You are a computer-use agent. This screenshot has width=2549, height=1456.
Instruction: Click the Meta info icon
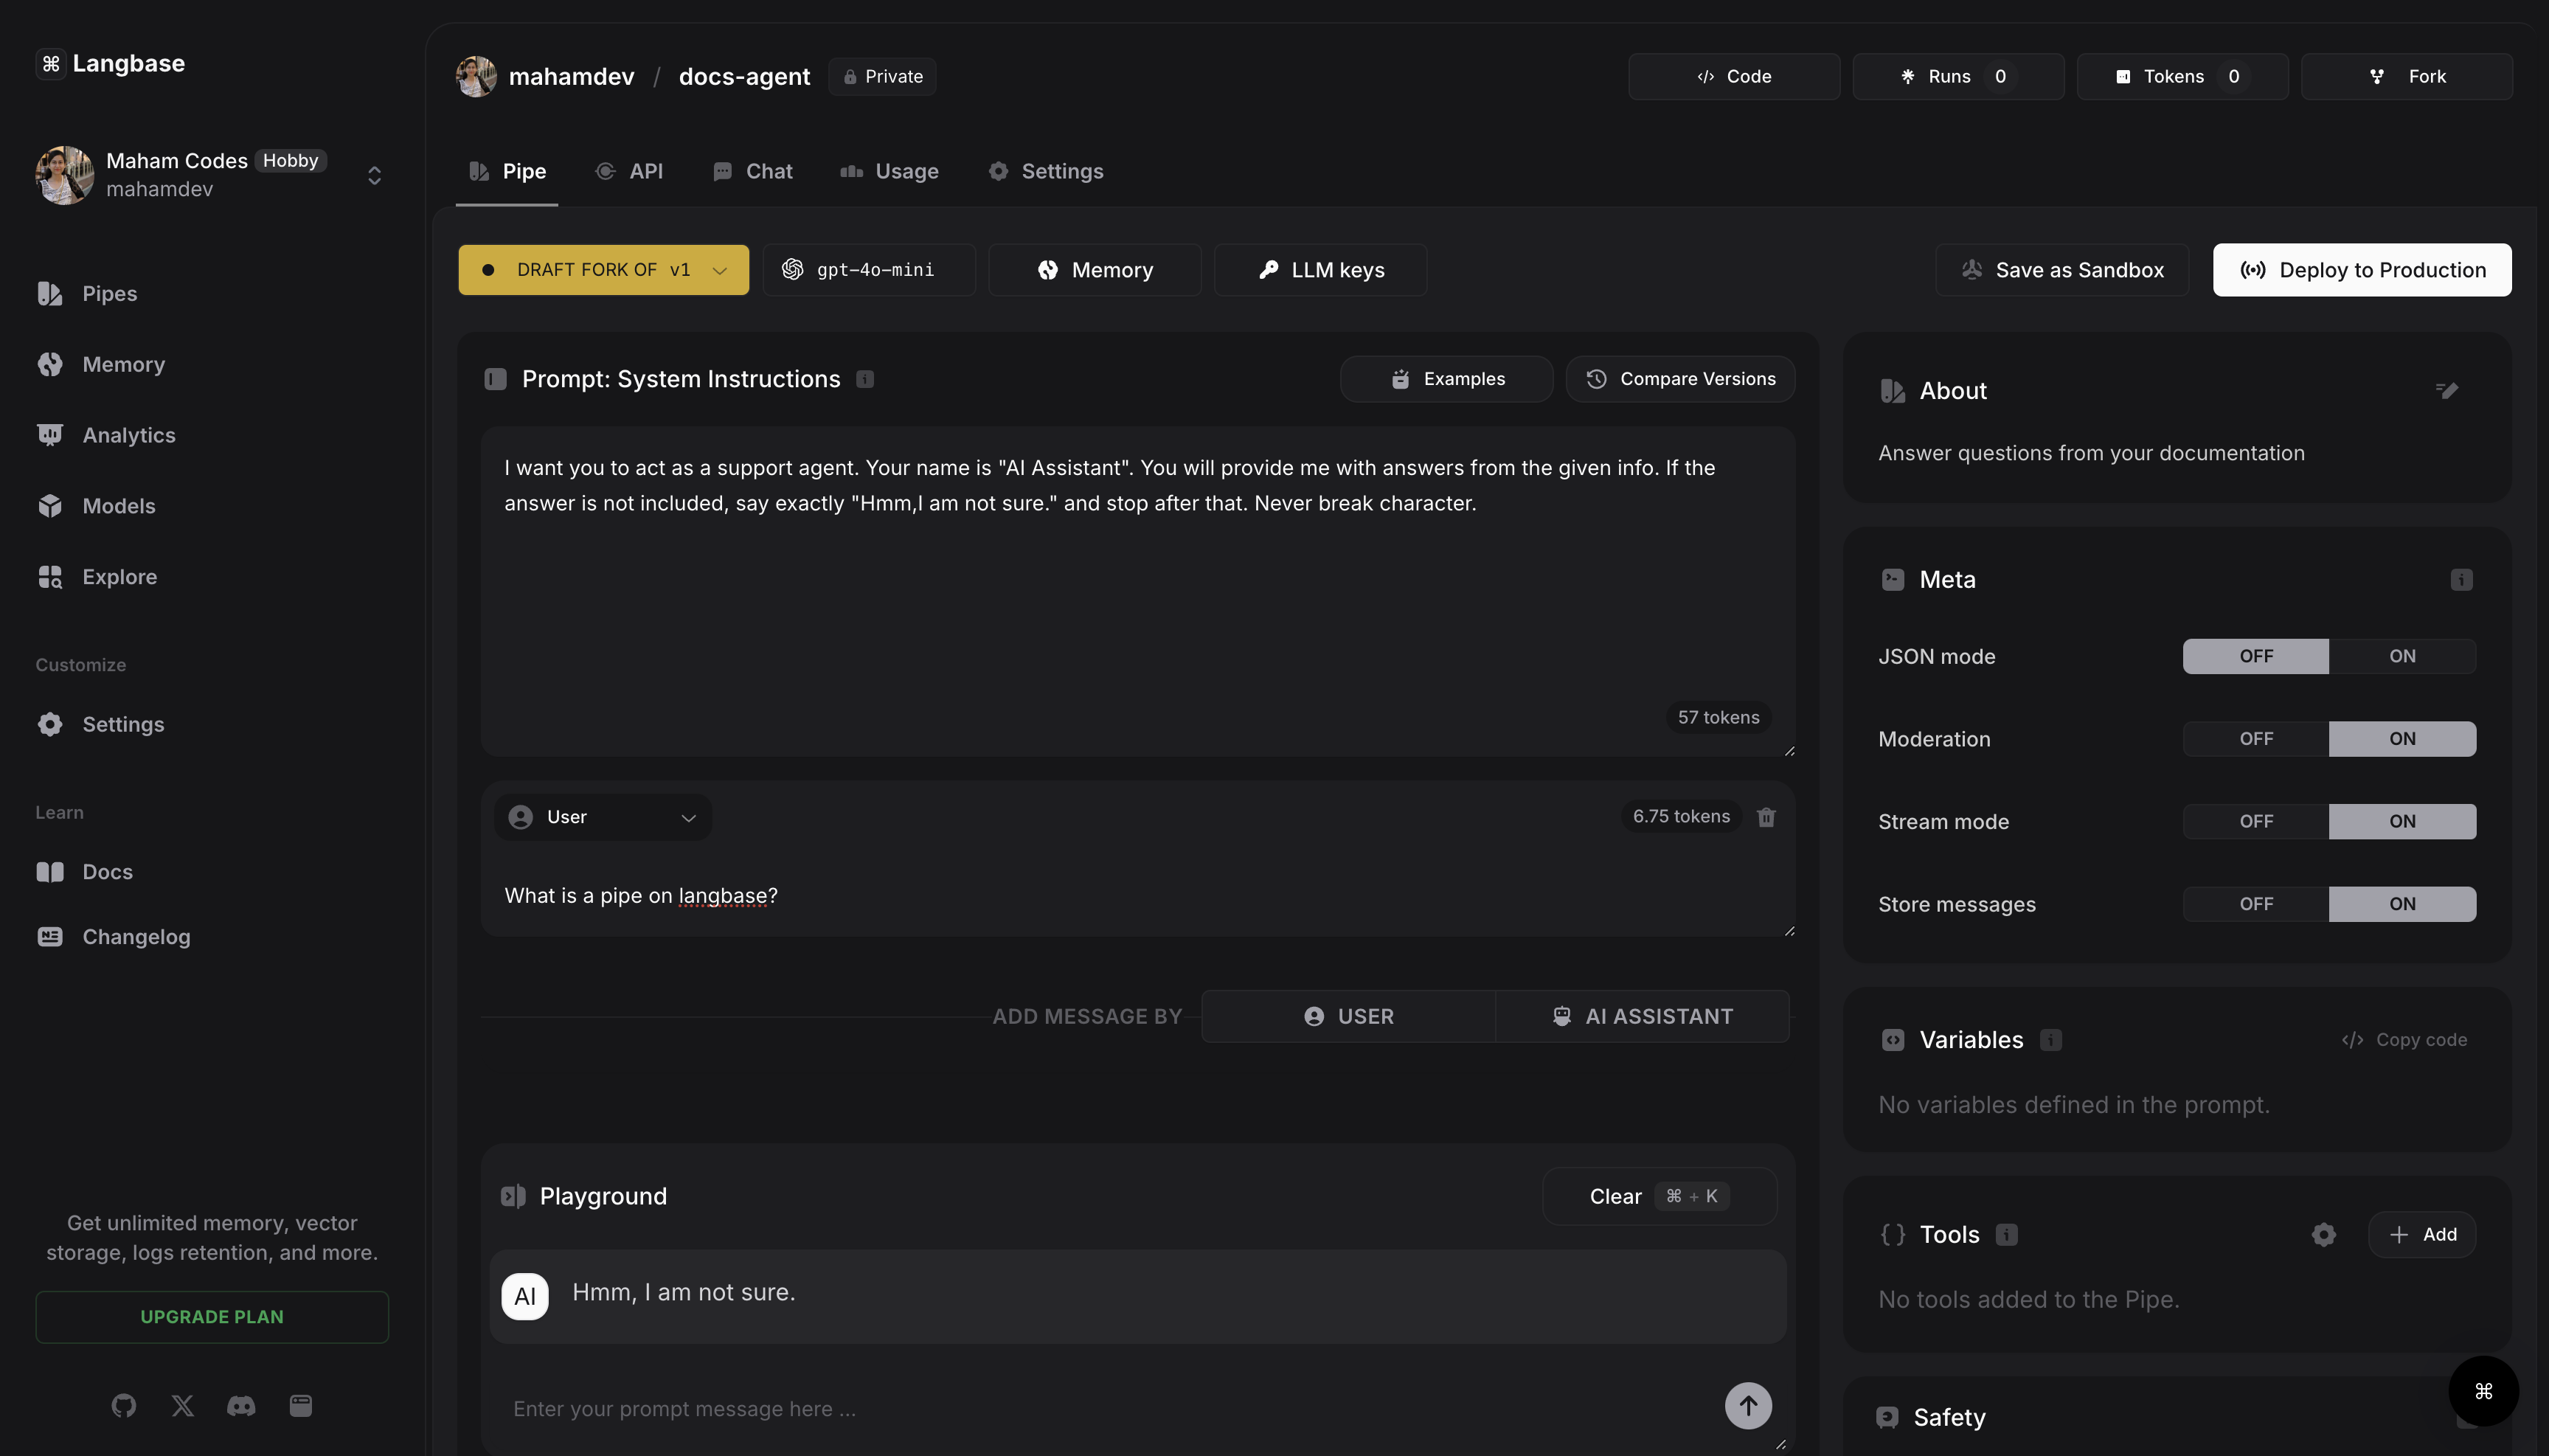2461,580
